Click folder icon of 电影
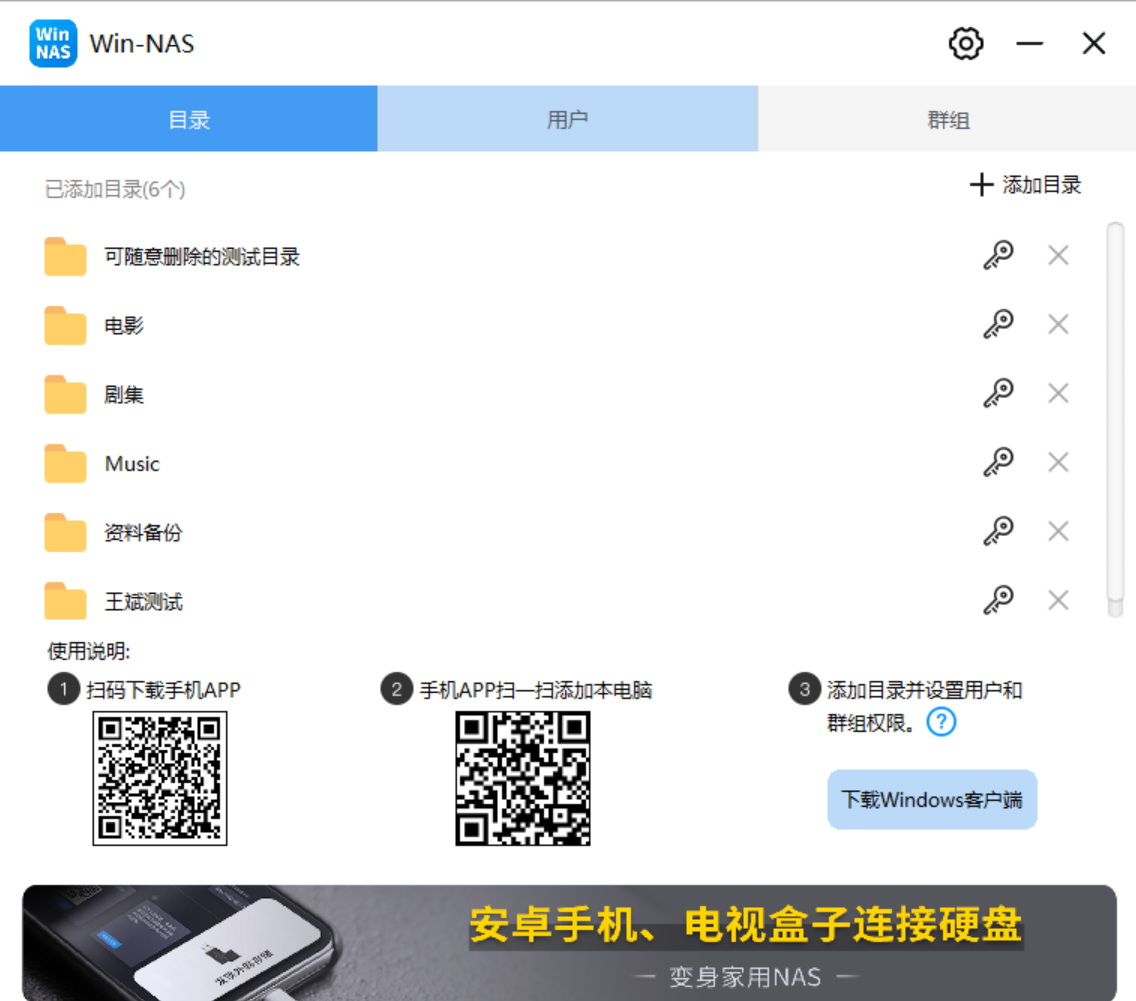The image size is (1136, 1001). point(65,325)
